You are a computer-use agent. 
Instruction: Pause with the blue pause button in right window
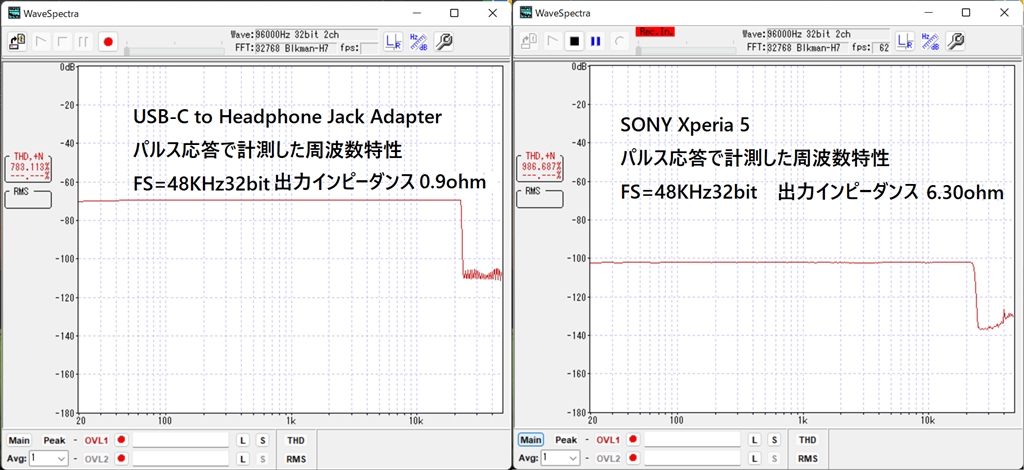(595, 42)
